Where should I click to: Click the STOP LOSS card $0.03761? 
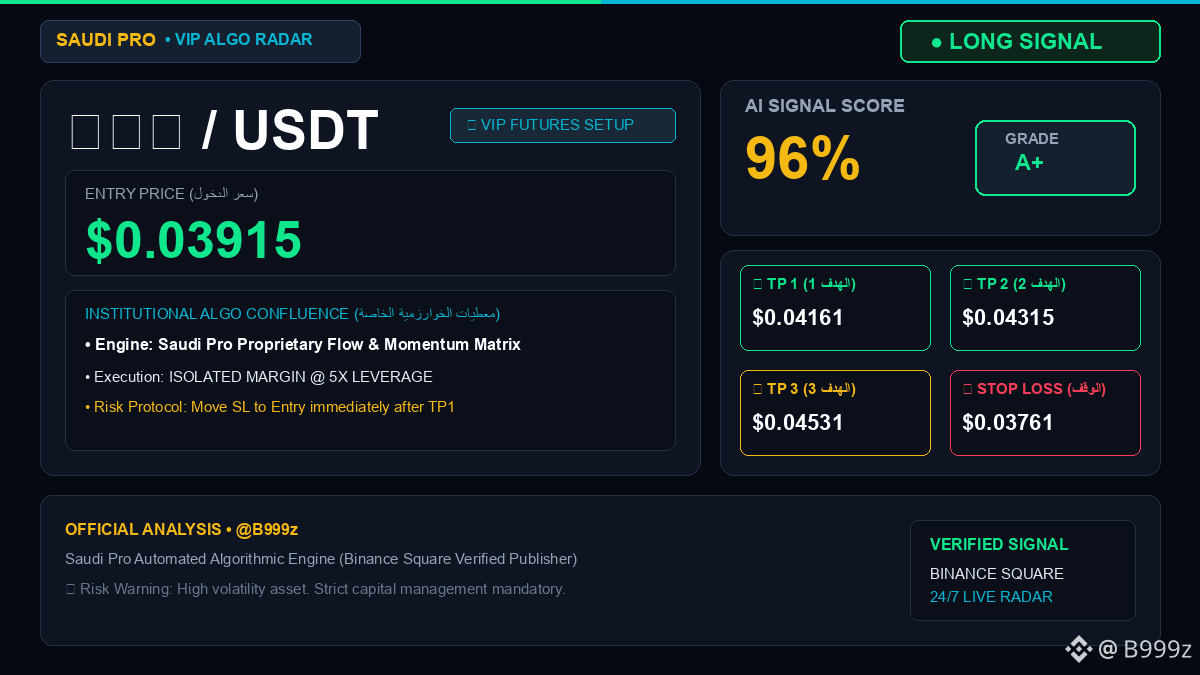pyautogui.click(x=1045, y=413)
